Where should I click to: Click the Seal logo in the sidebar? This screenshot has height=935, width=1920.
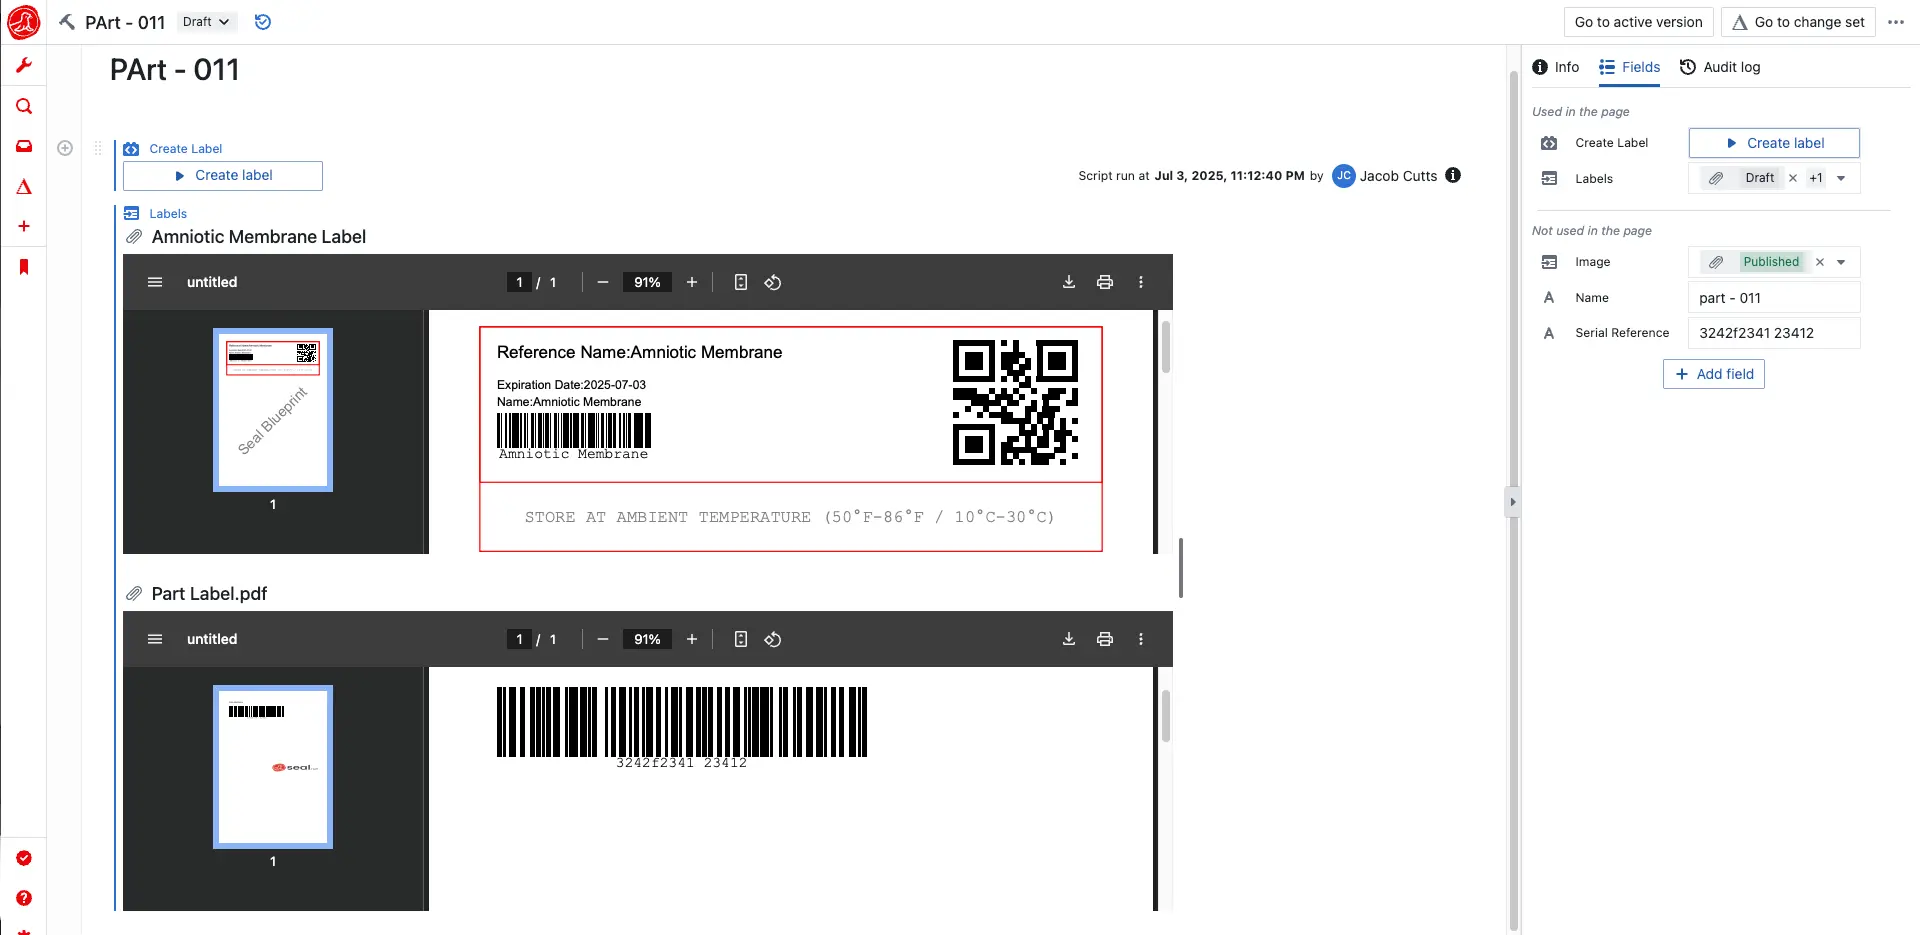(x=23, y=22)
